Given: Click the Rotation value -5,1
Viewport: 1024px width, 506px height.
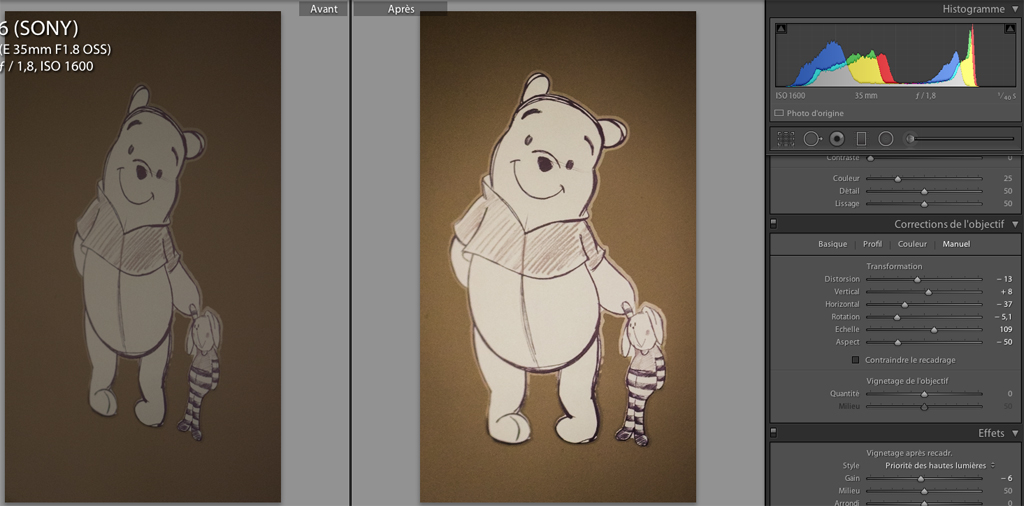Looking at the screenshot, I should tap(1003, 317).
